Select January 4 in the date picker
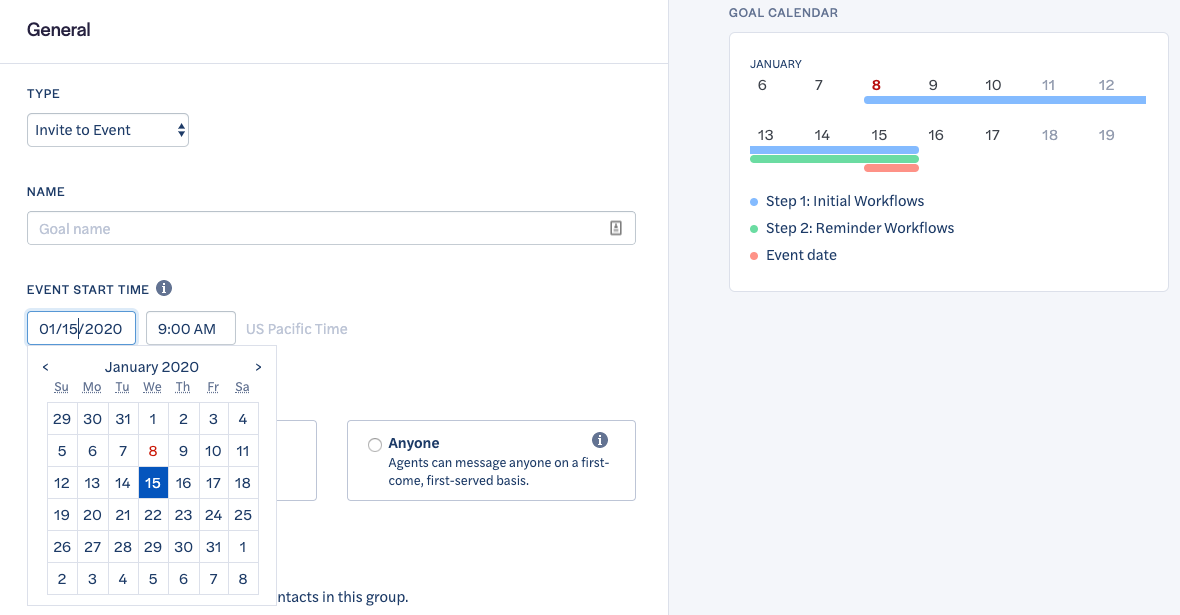1180x615 pixels. 243,419
